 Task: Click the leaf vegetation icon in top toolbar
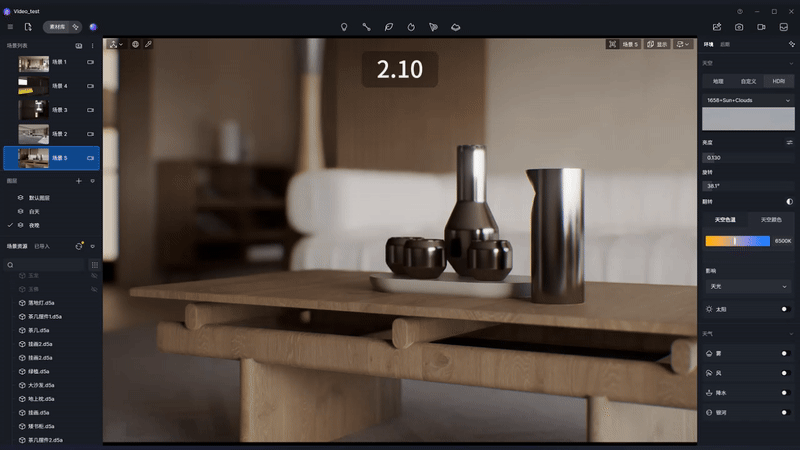(389, 26)
